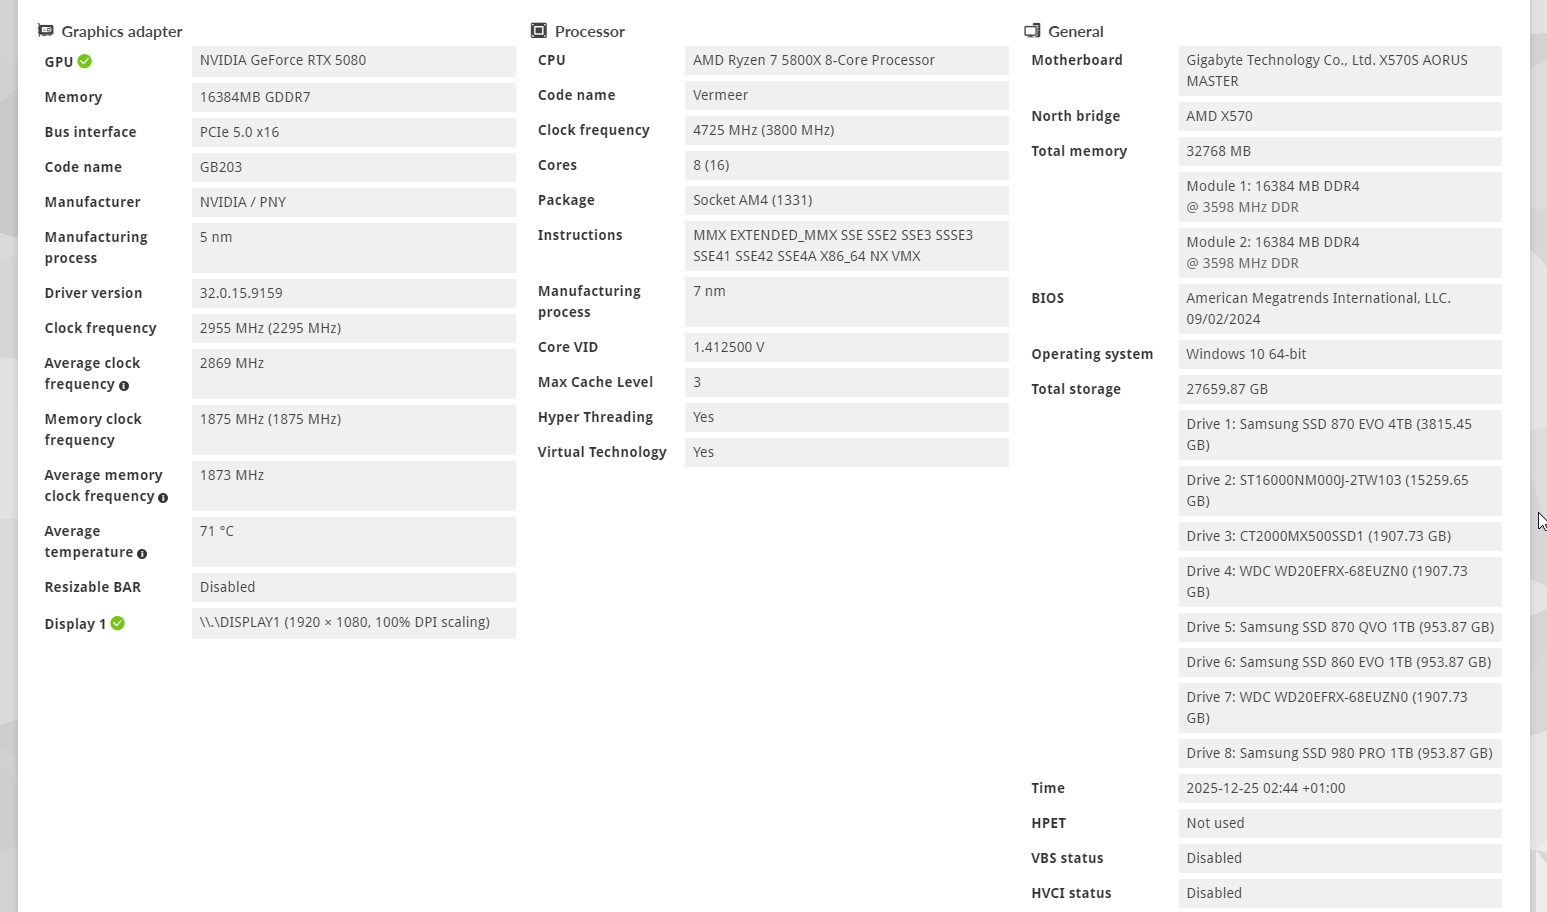Open the info icon for Average memory clock frequency
Viewport: 1547px width, 912px height.
click(x=163, y=498)
